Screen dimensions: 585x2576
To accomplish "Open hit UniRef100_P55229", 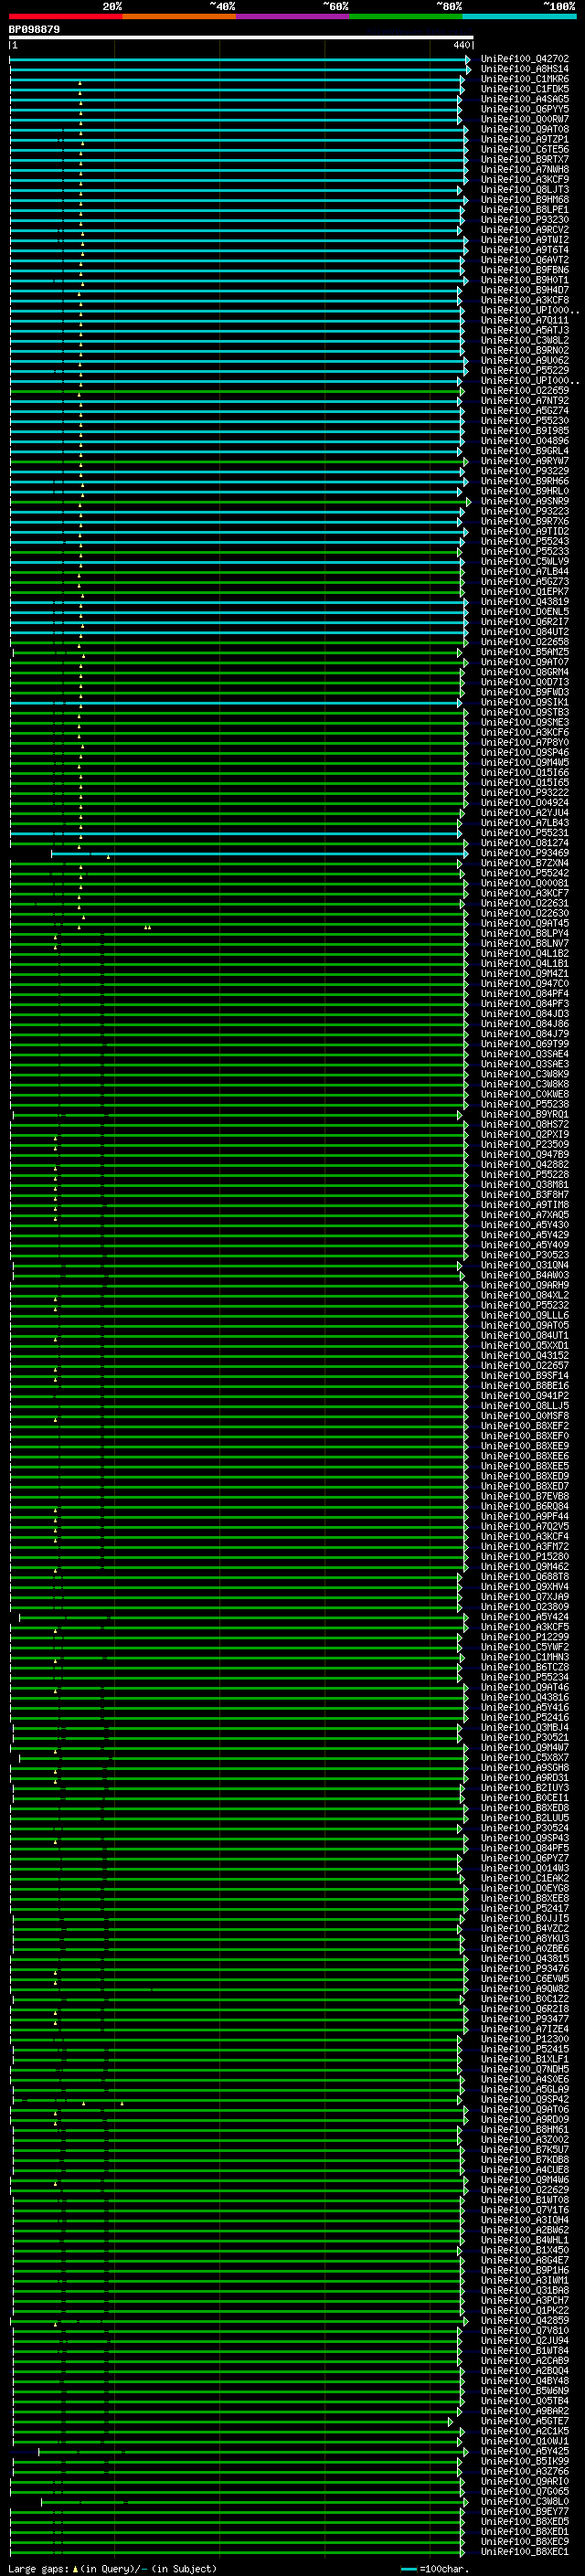I will click(525, 371).
